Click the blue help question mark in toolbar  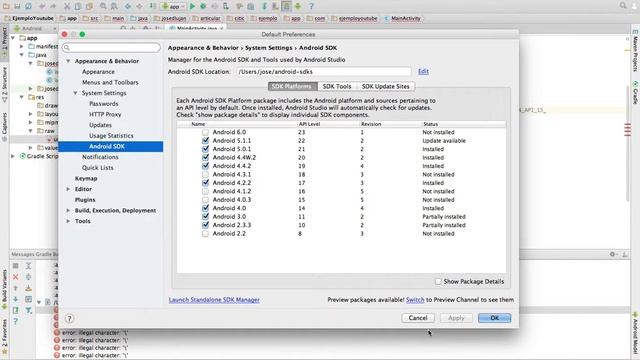point(311,6)
